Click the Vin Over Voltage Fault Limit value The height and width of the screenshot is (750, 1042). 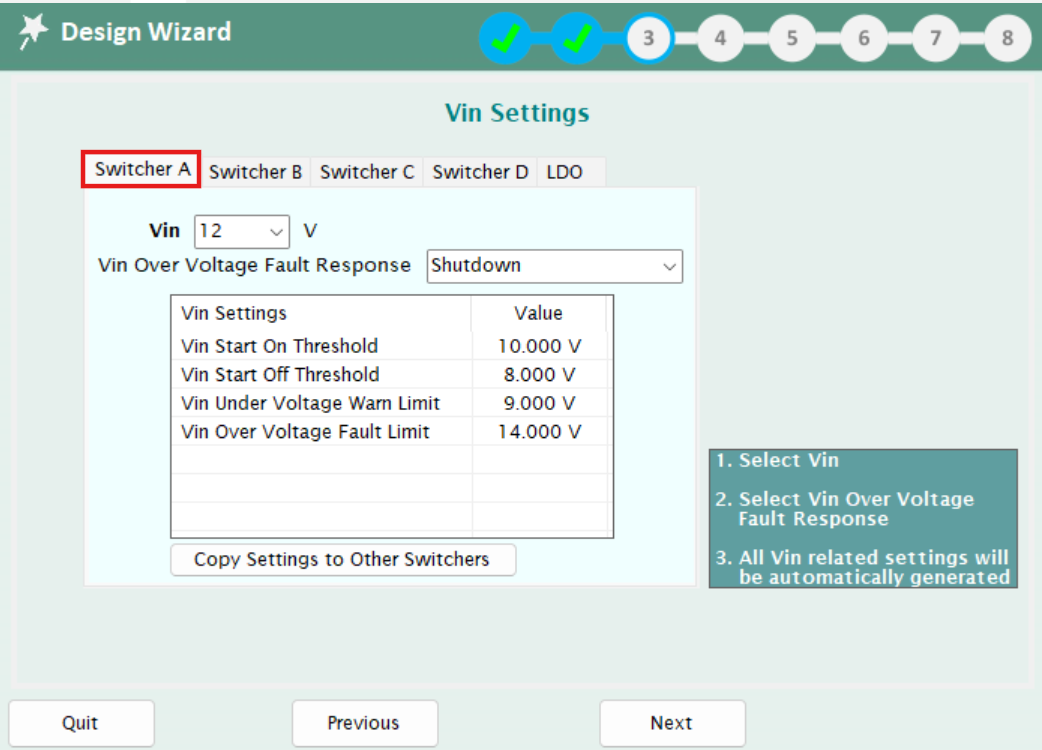click(537, 431)
